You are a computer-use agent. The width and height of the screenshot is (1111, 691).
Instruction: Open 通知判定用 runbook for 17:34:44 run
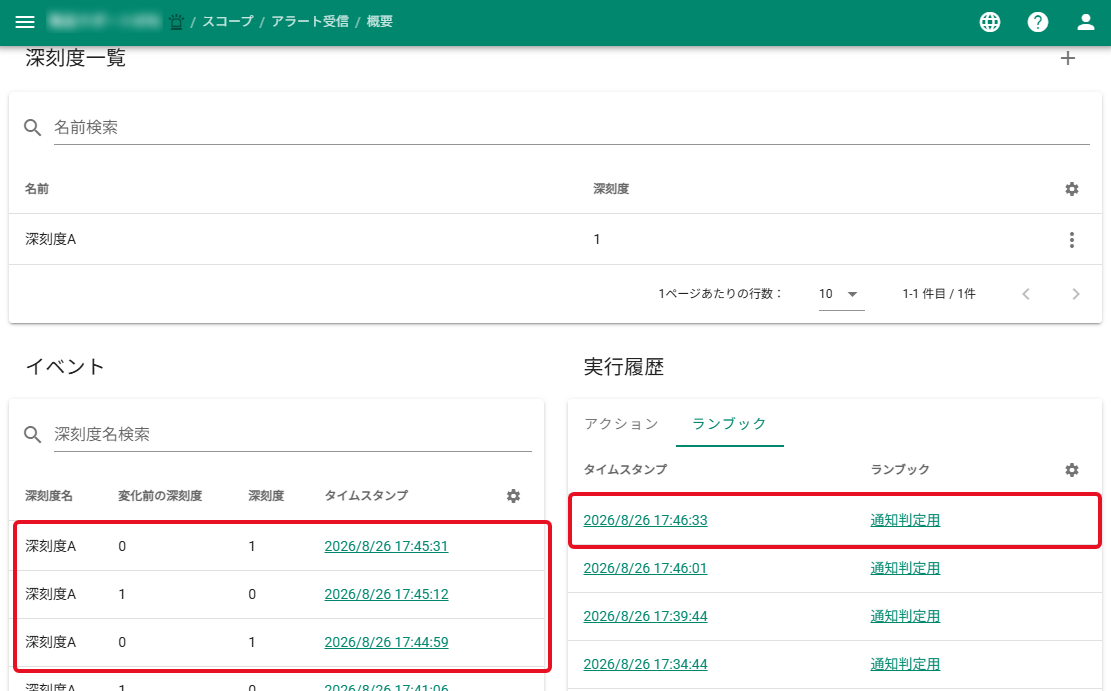(905, 665)
